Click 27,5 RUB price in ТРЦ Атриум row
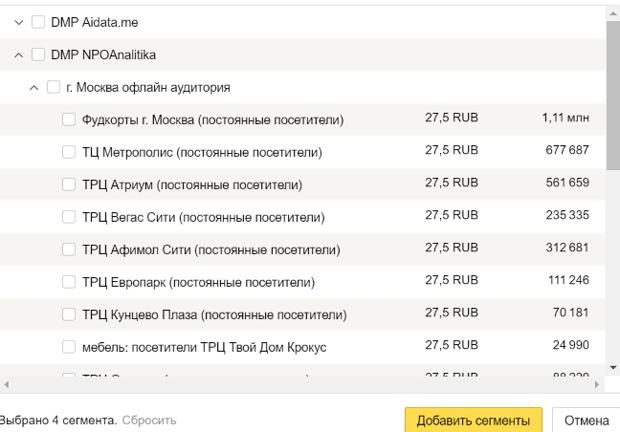This screenshot has height=432, width=620. [452, 182]
